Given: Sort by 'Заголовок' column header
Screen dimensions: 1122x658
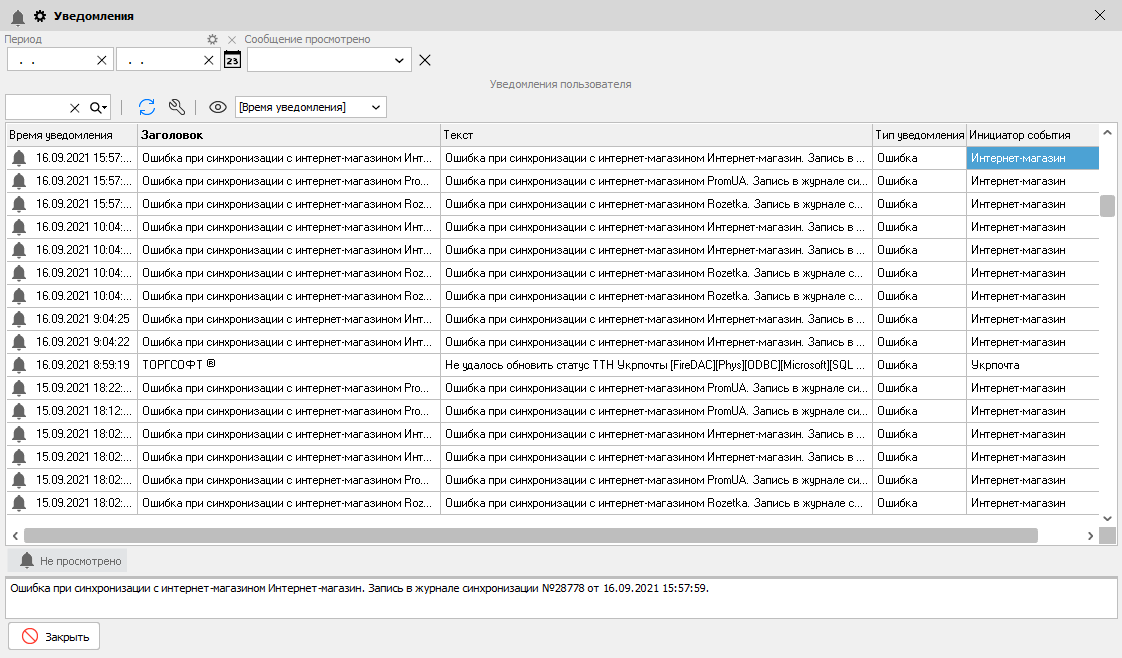Looking at the screenshot, I should [288, 135].
